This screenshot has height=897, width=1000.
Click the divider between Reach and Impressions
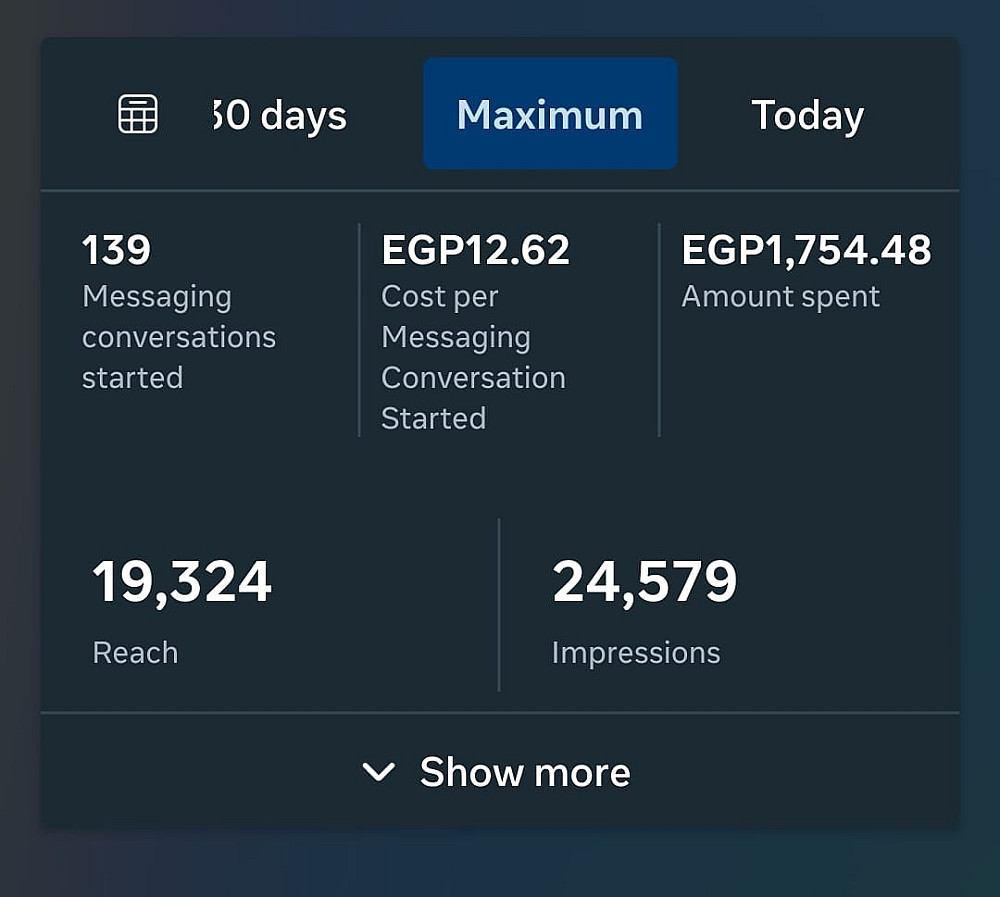(x=498, y=604)
